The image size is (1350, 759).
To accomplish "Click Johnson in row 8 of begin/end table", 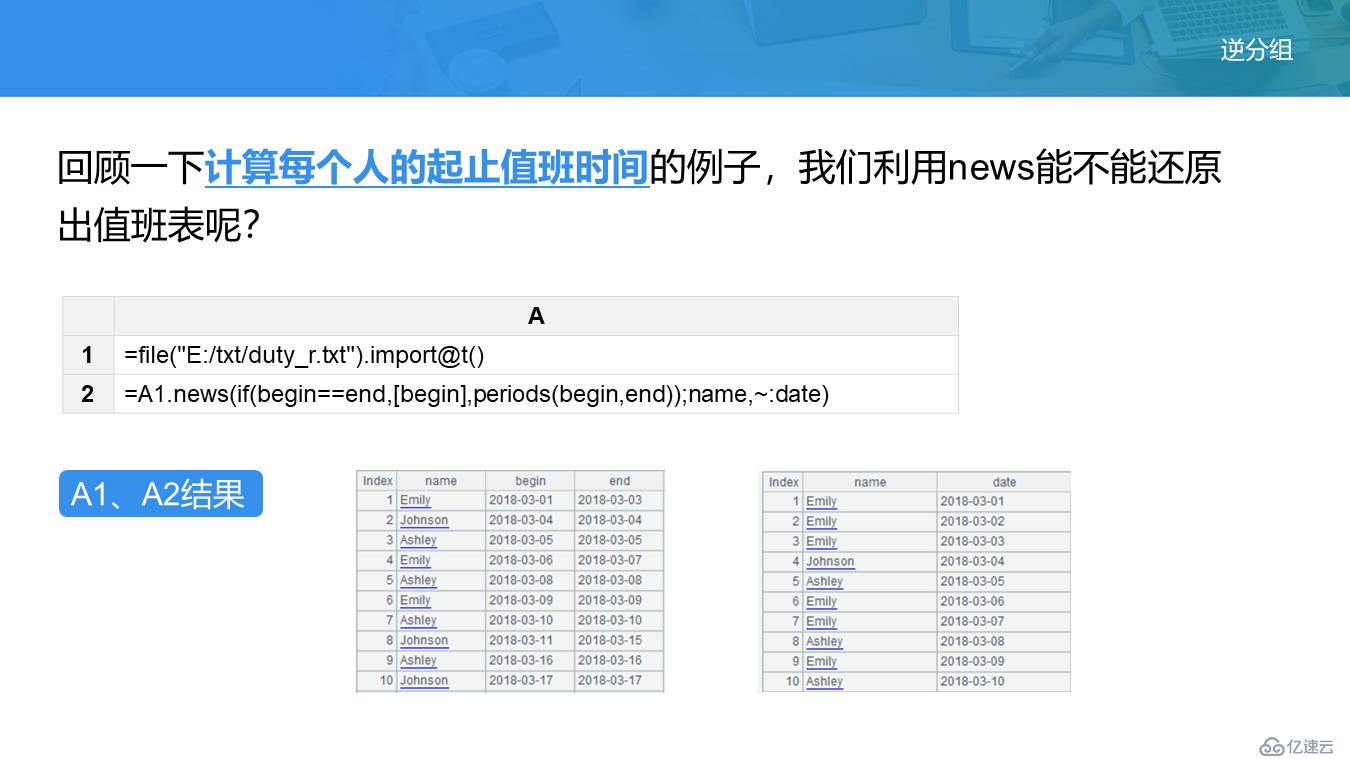I will click(424, 640).
